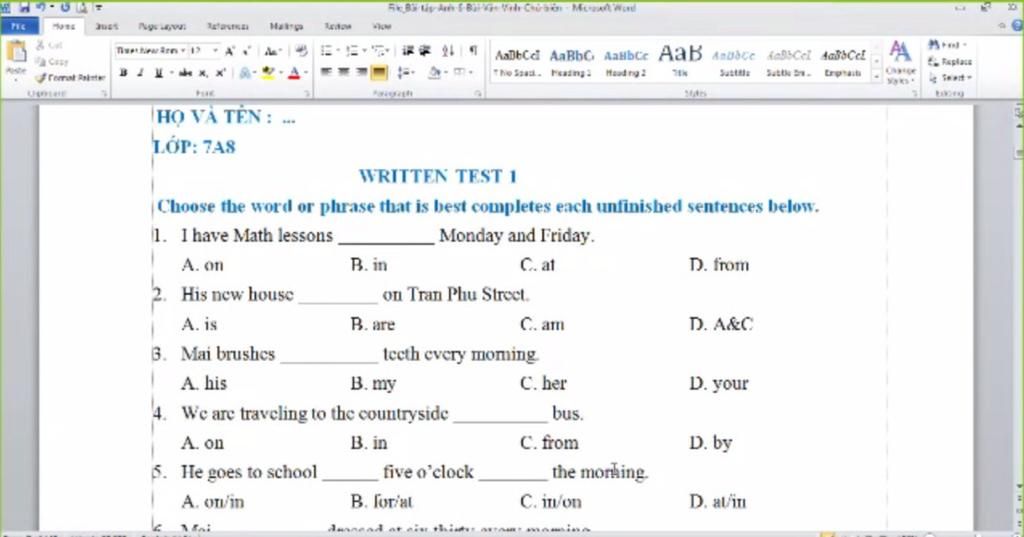Expand the underline style arrow
Image resolution: width=1024 pixels, height=537 pixels.
pyautogui.click(x=170, y=73)
